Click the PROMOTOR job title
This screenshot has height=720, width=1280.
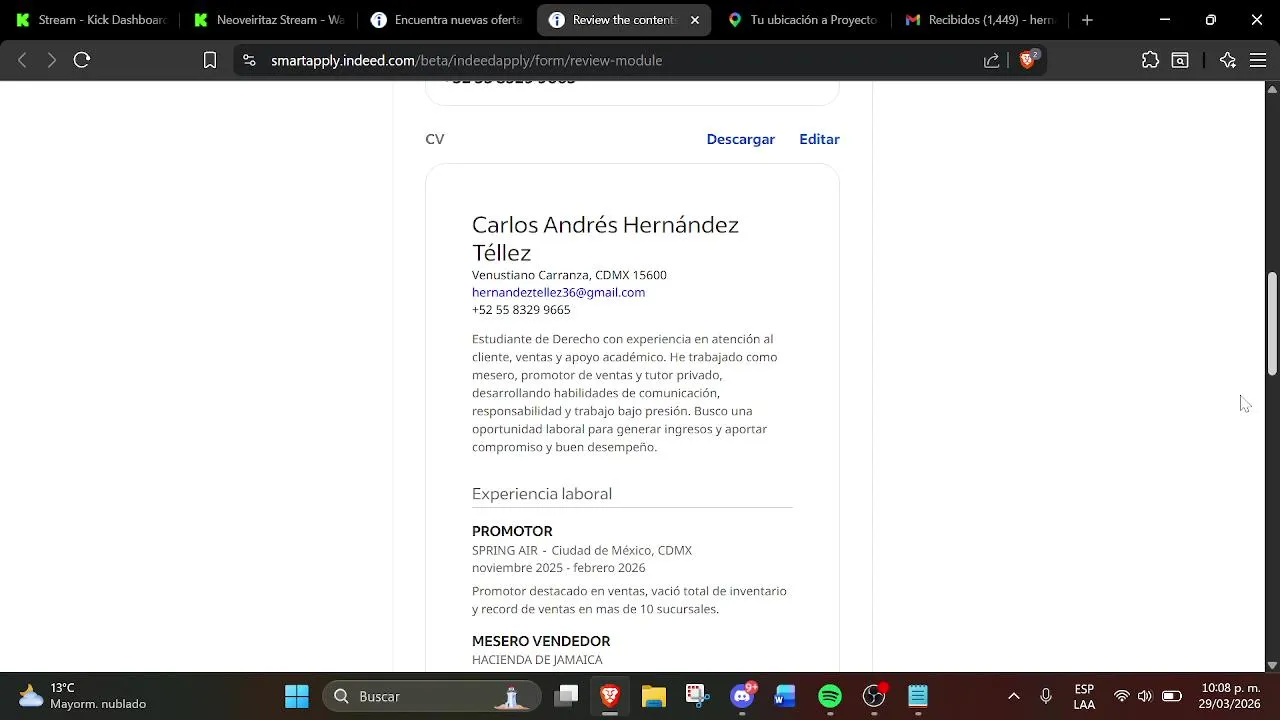click(512, 531)
